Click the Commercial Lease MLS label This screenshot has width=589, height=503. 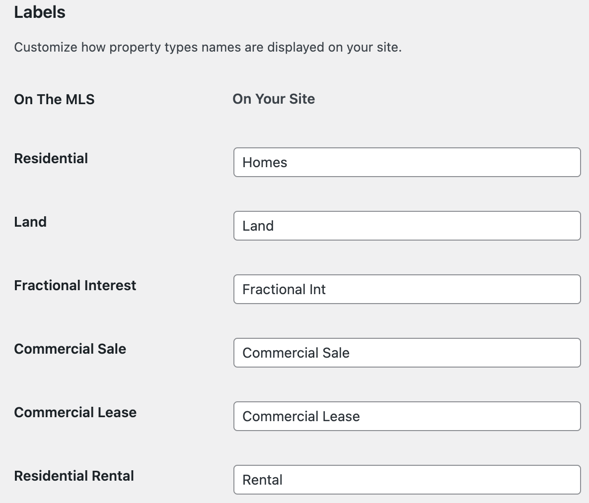75,412
